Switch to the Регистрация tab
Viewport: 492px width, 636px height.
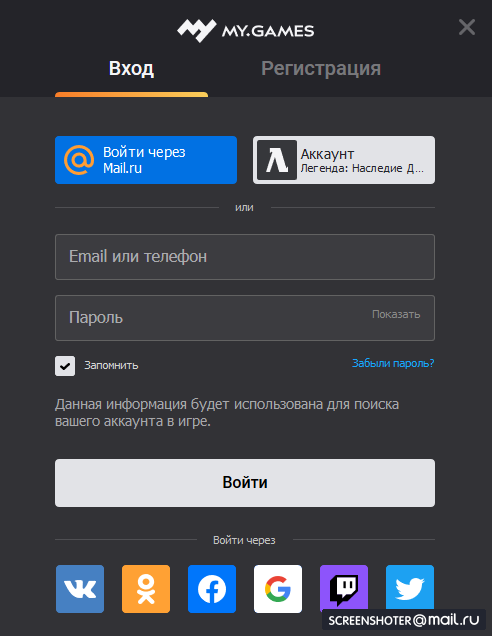[321, 68]
